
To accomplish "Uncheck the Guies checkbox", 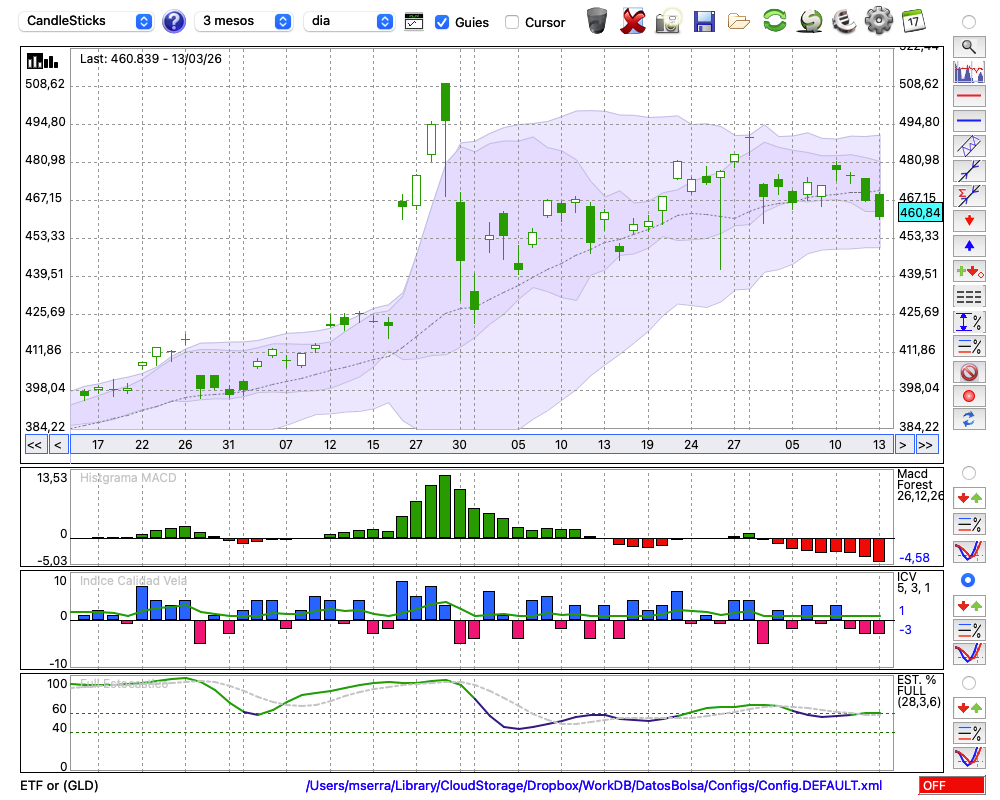I will tap(442, 22).
